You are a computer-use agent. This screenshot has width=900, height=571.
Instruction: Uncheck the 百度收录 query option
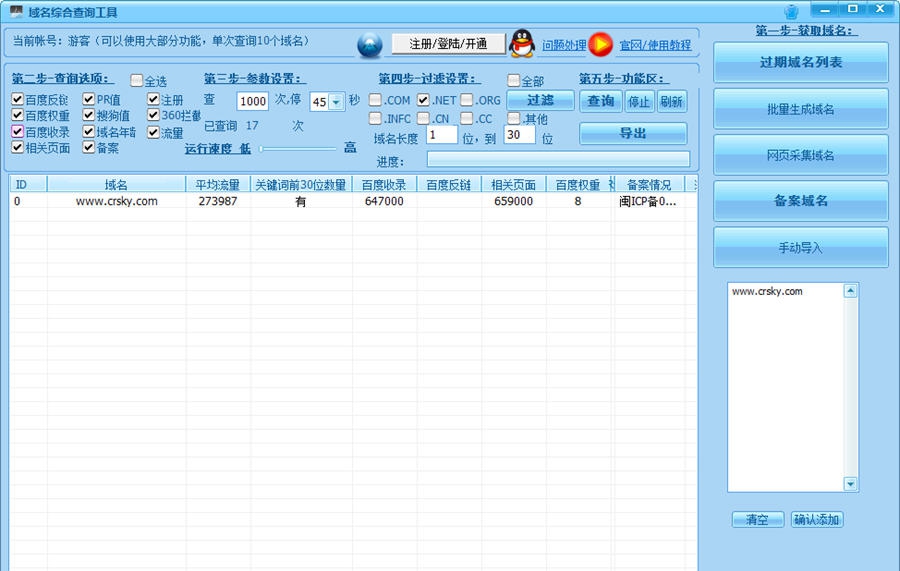coord(18,132)
